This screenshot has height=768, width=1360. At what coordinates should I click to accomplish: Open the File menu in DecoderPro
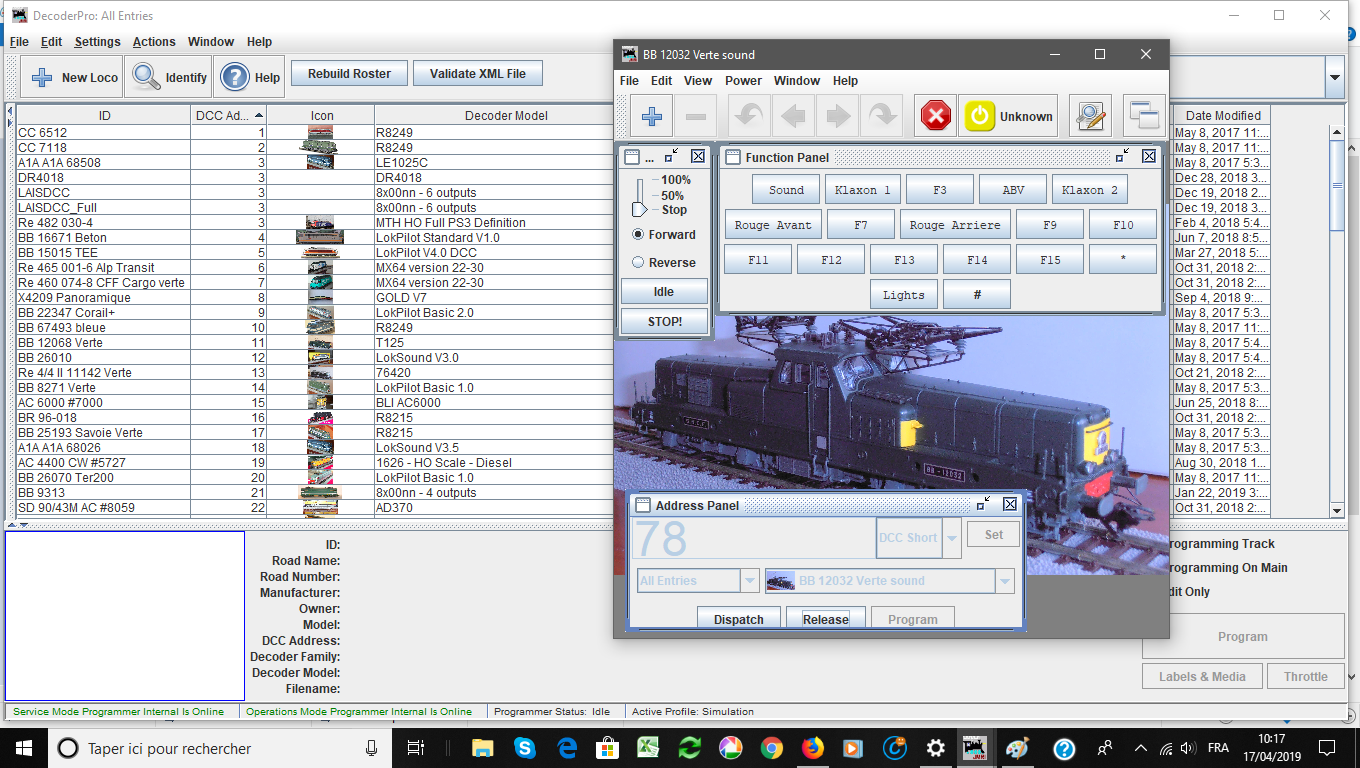(20, 42)
